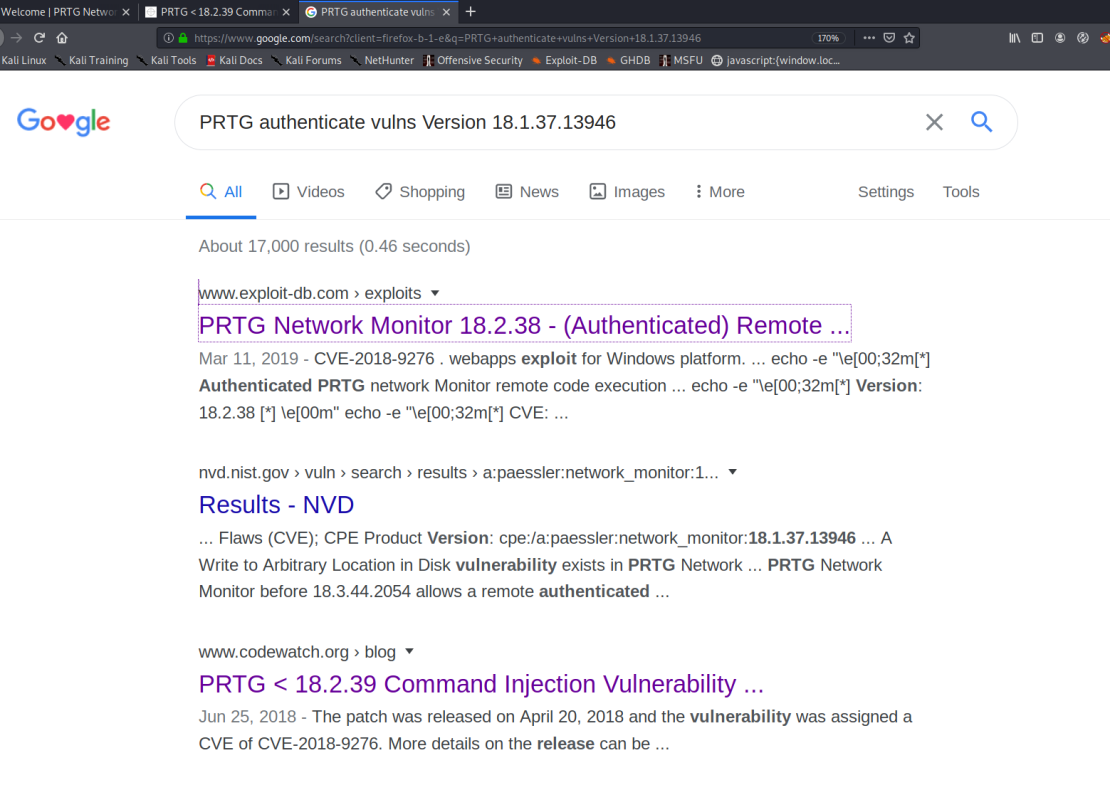1110x790 pixels.
Task: Bookmark this page with the star icon
Action: (909, 38)
